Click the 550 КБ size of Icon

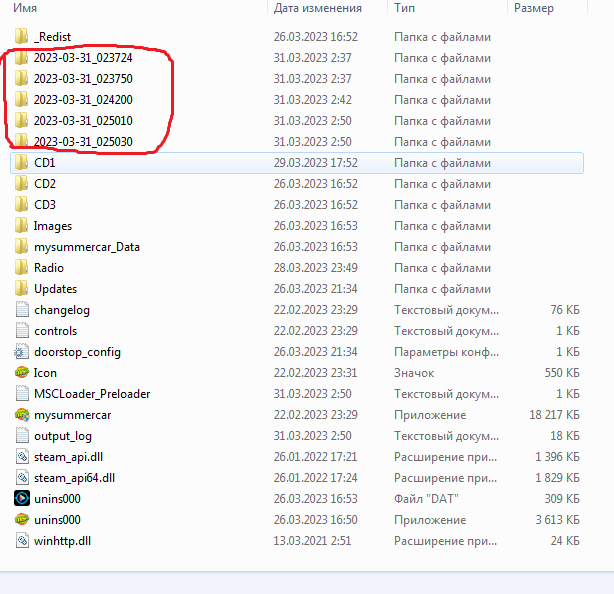tap(562, 372)
